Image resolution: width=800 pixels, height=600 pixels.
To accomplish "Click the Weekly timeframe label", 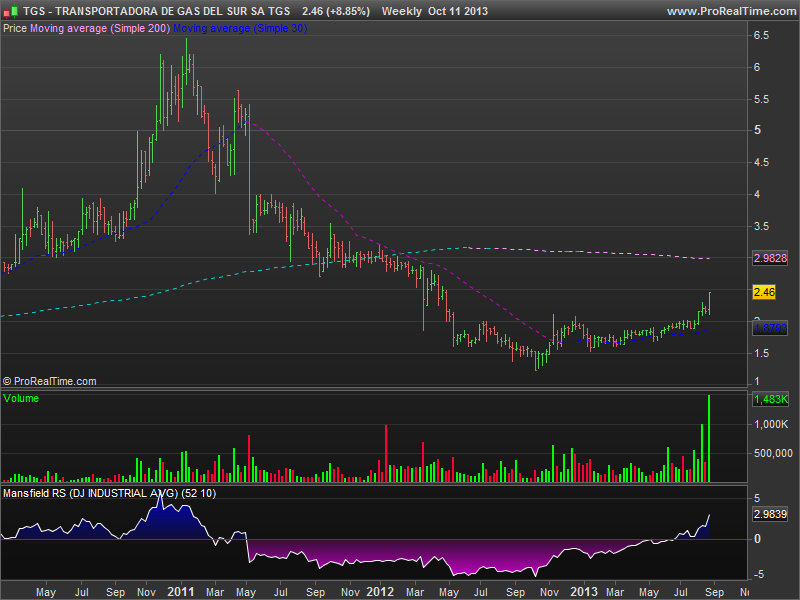I will (x=401, y=11).
